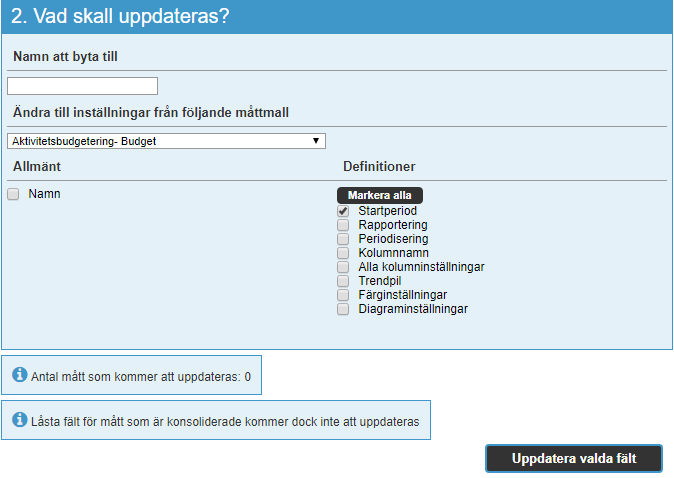This screenshot has width=674, height=478.
Task: Tick the Färginställningar checkbox
Action: [343, 295]
